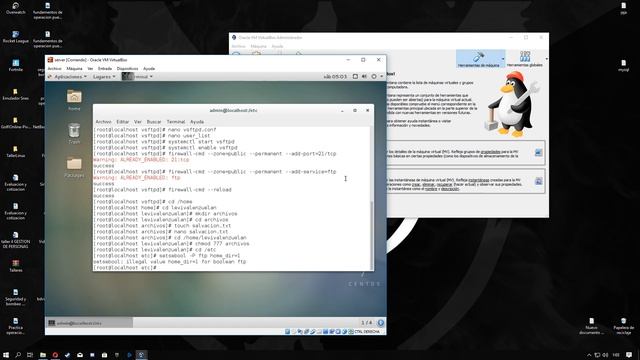Expand the CentOS Lugares dropdown
Viewport: 640px width, 360px height.
pyautogui.click(x=104, y=76)
